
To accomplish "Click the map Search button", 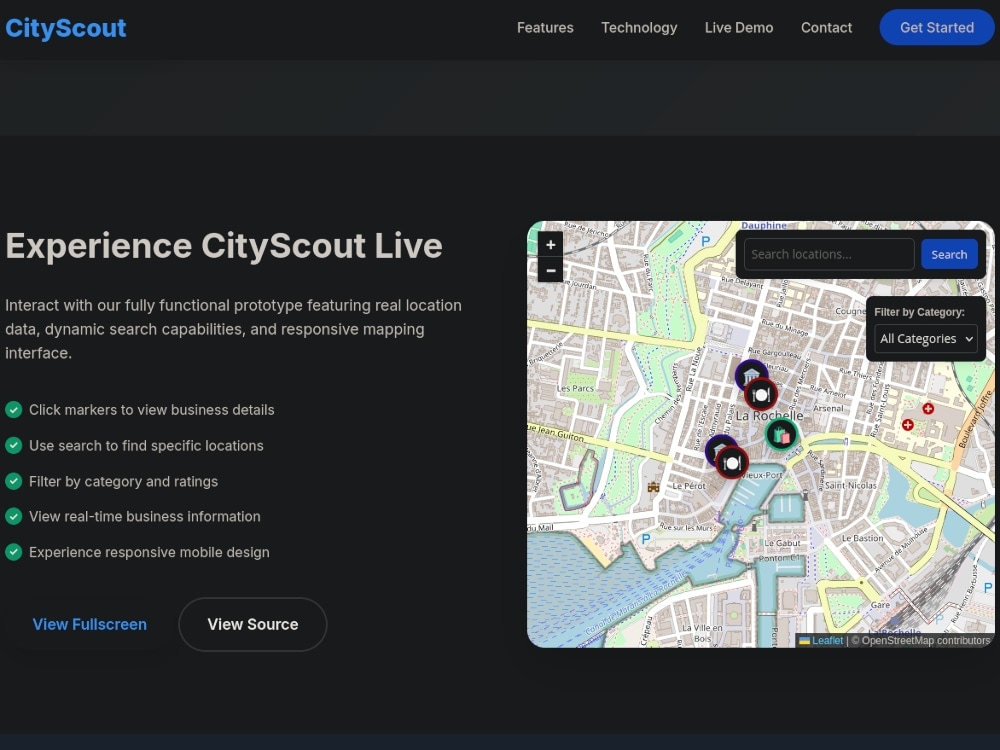I will coord(949,254).
